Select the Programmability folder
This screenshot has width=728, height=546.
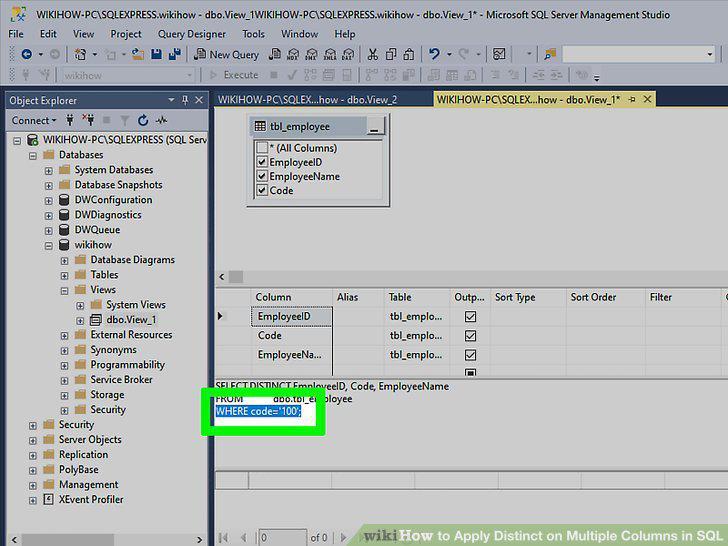(x=127, y=364)
